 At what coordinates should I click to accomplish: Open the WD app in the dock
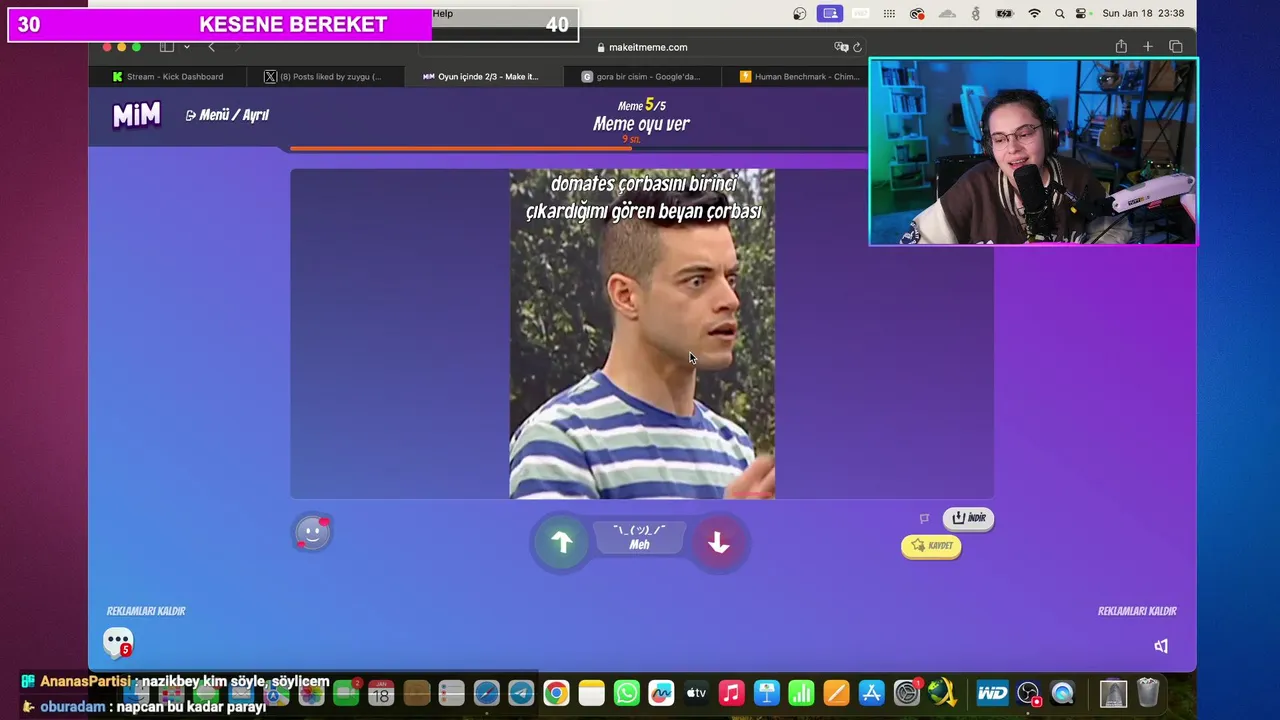pyautogui.click(x=992, y=693)
